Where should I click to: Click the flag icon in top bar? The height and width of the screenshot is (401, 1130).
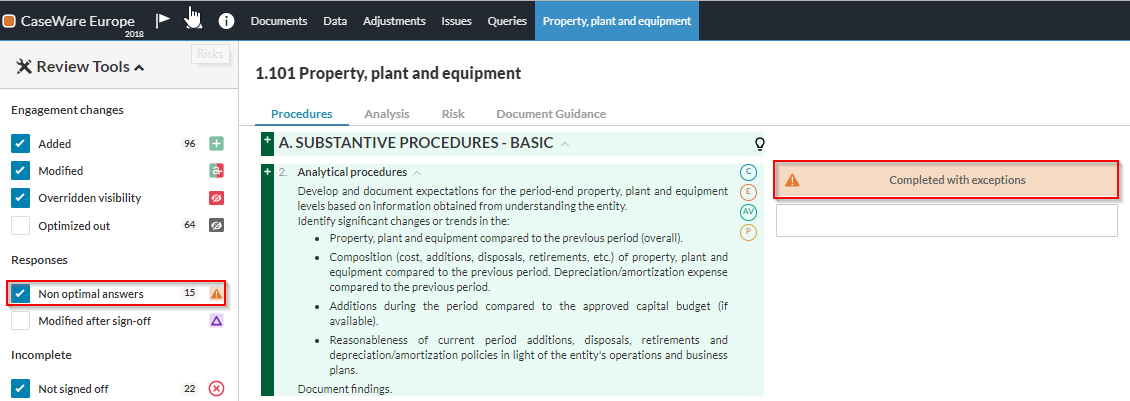163,20
